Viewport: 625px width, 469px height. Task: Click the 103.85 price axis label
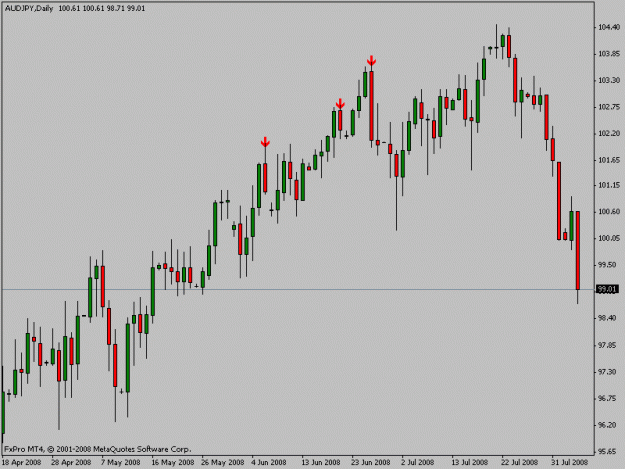coord(609,54)
